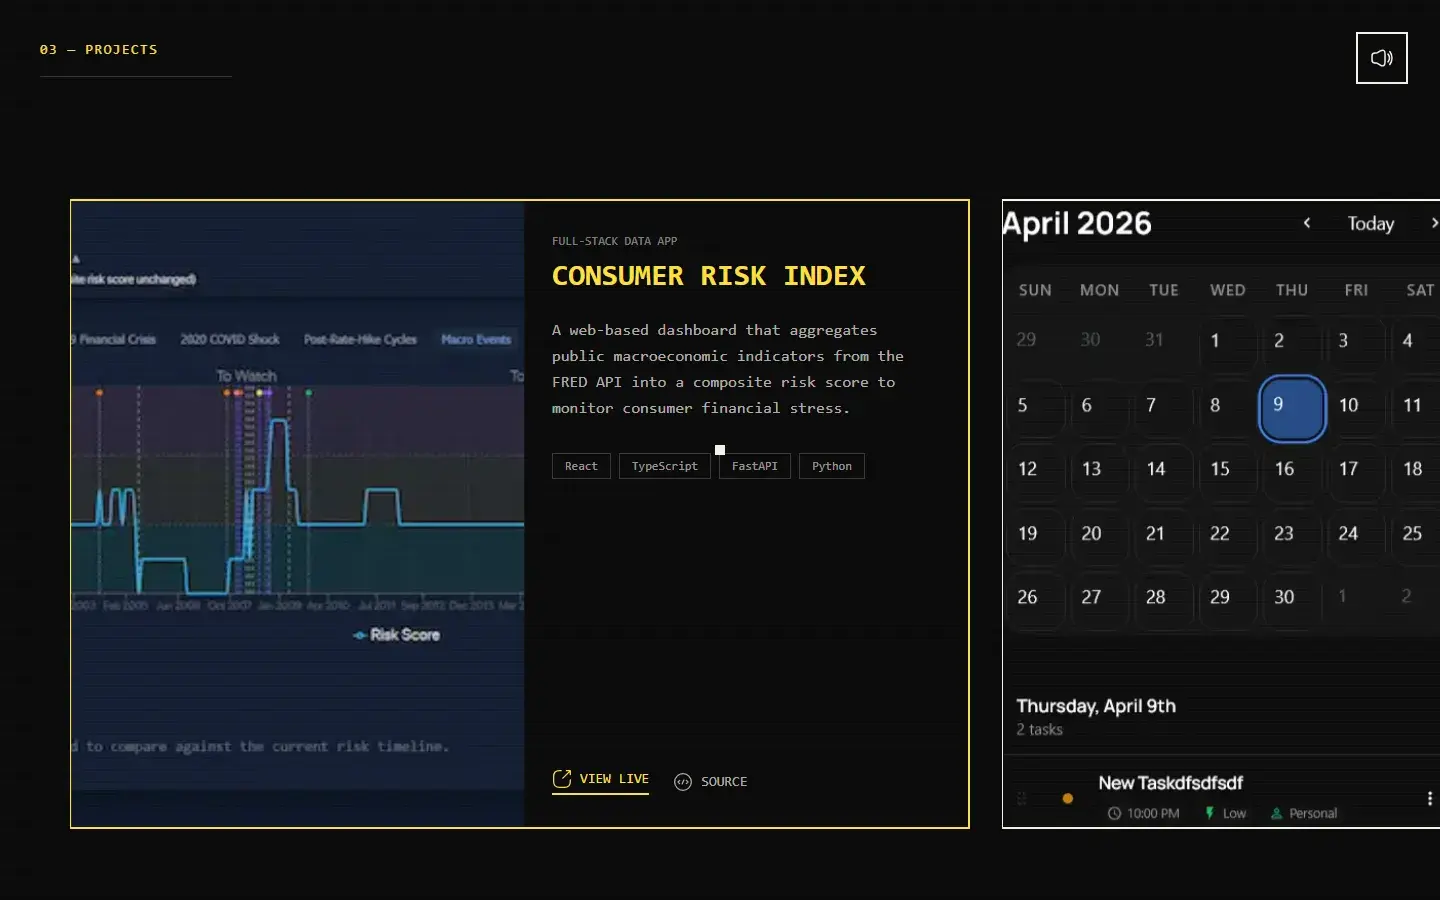Click the April 2026 month heading
The width and height of the screenshot is (1440, 900).
pyautogui.click(x=1077, y=224)
